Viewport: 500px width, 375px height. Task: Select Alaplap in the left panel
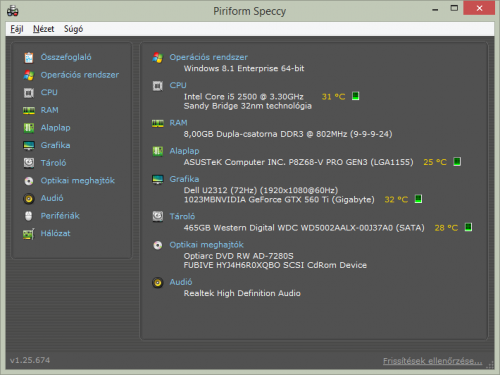55,128
